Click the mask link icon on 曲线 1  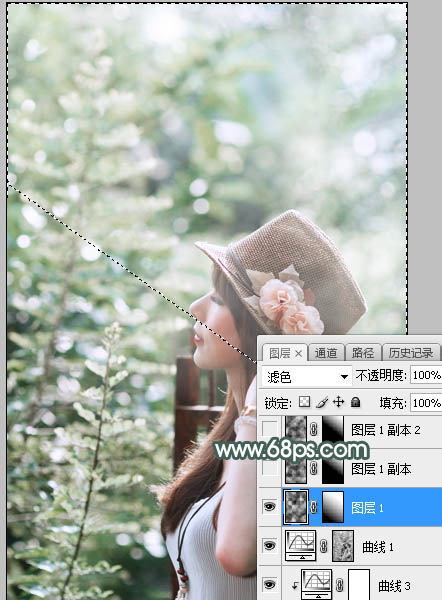click(x=324, y=546)
